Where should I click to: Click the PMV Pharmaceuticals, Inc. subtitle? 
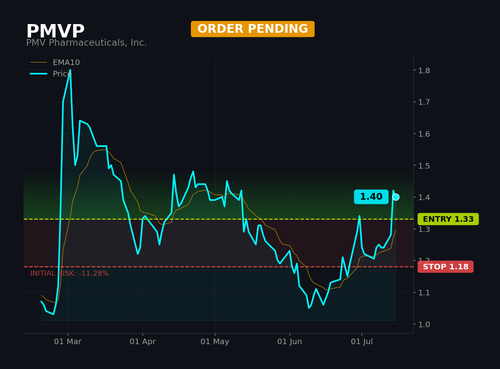coord(86,43)
